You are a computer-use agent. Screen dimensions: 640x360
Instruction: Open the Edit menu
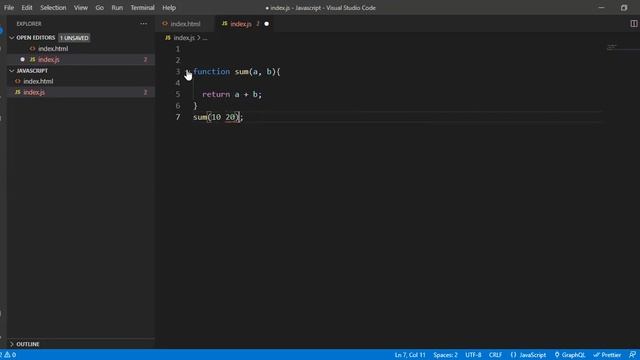[x=27, y=8]
